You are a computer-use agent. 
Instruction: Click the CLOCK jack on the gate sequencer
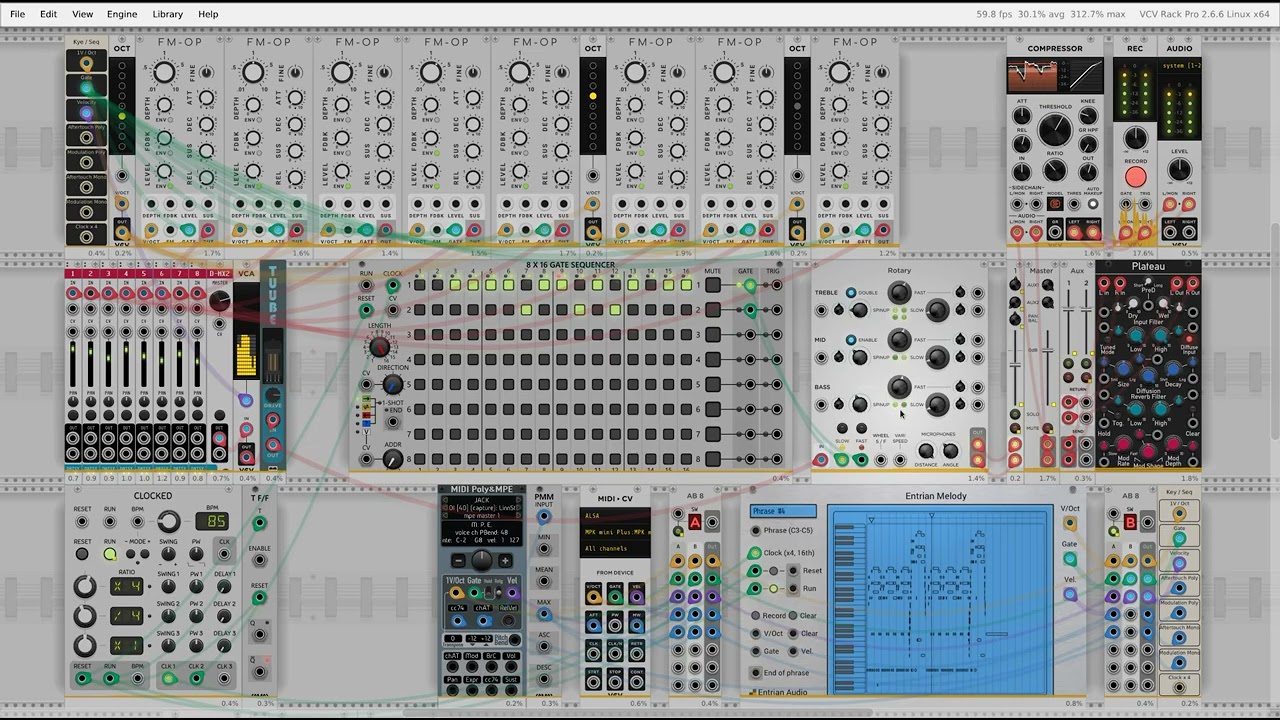392,286
